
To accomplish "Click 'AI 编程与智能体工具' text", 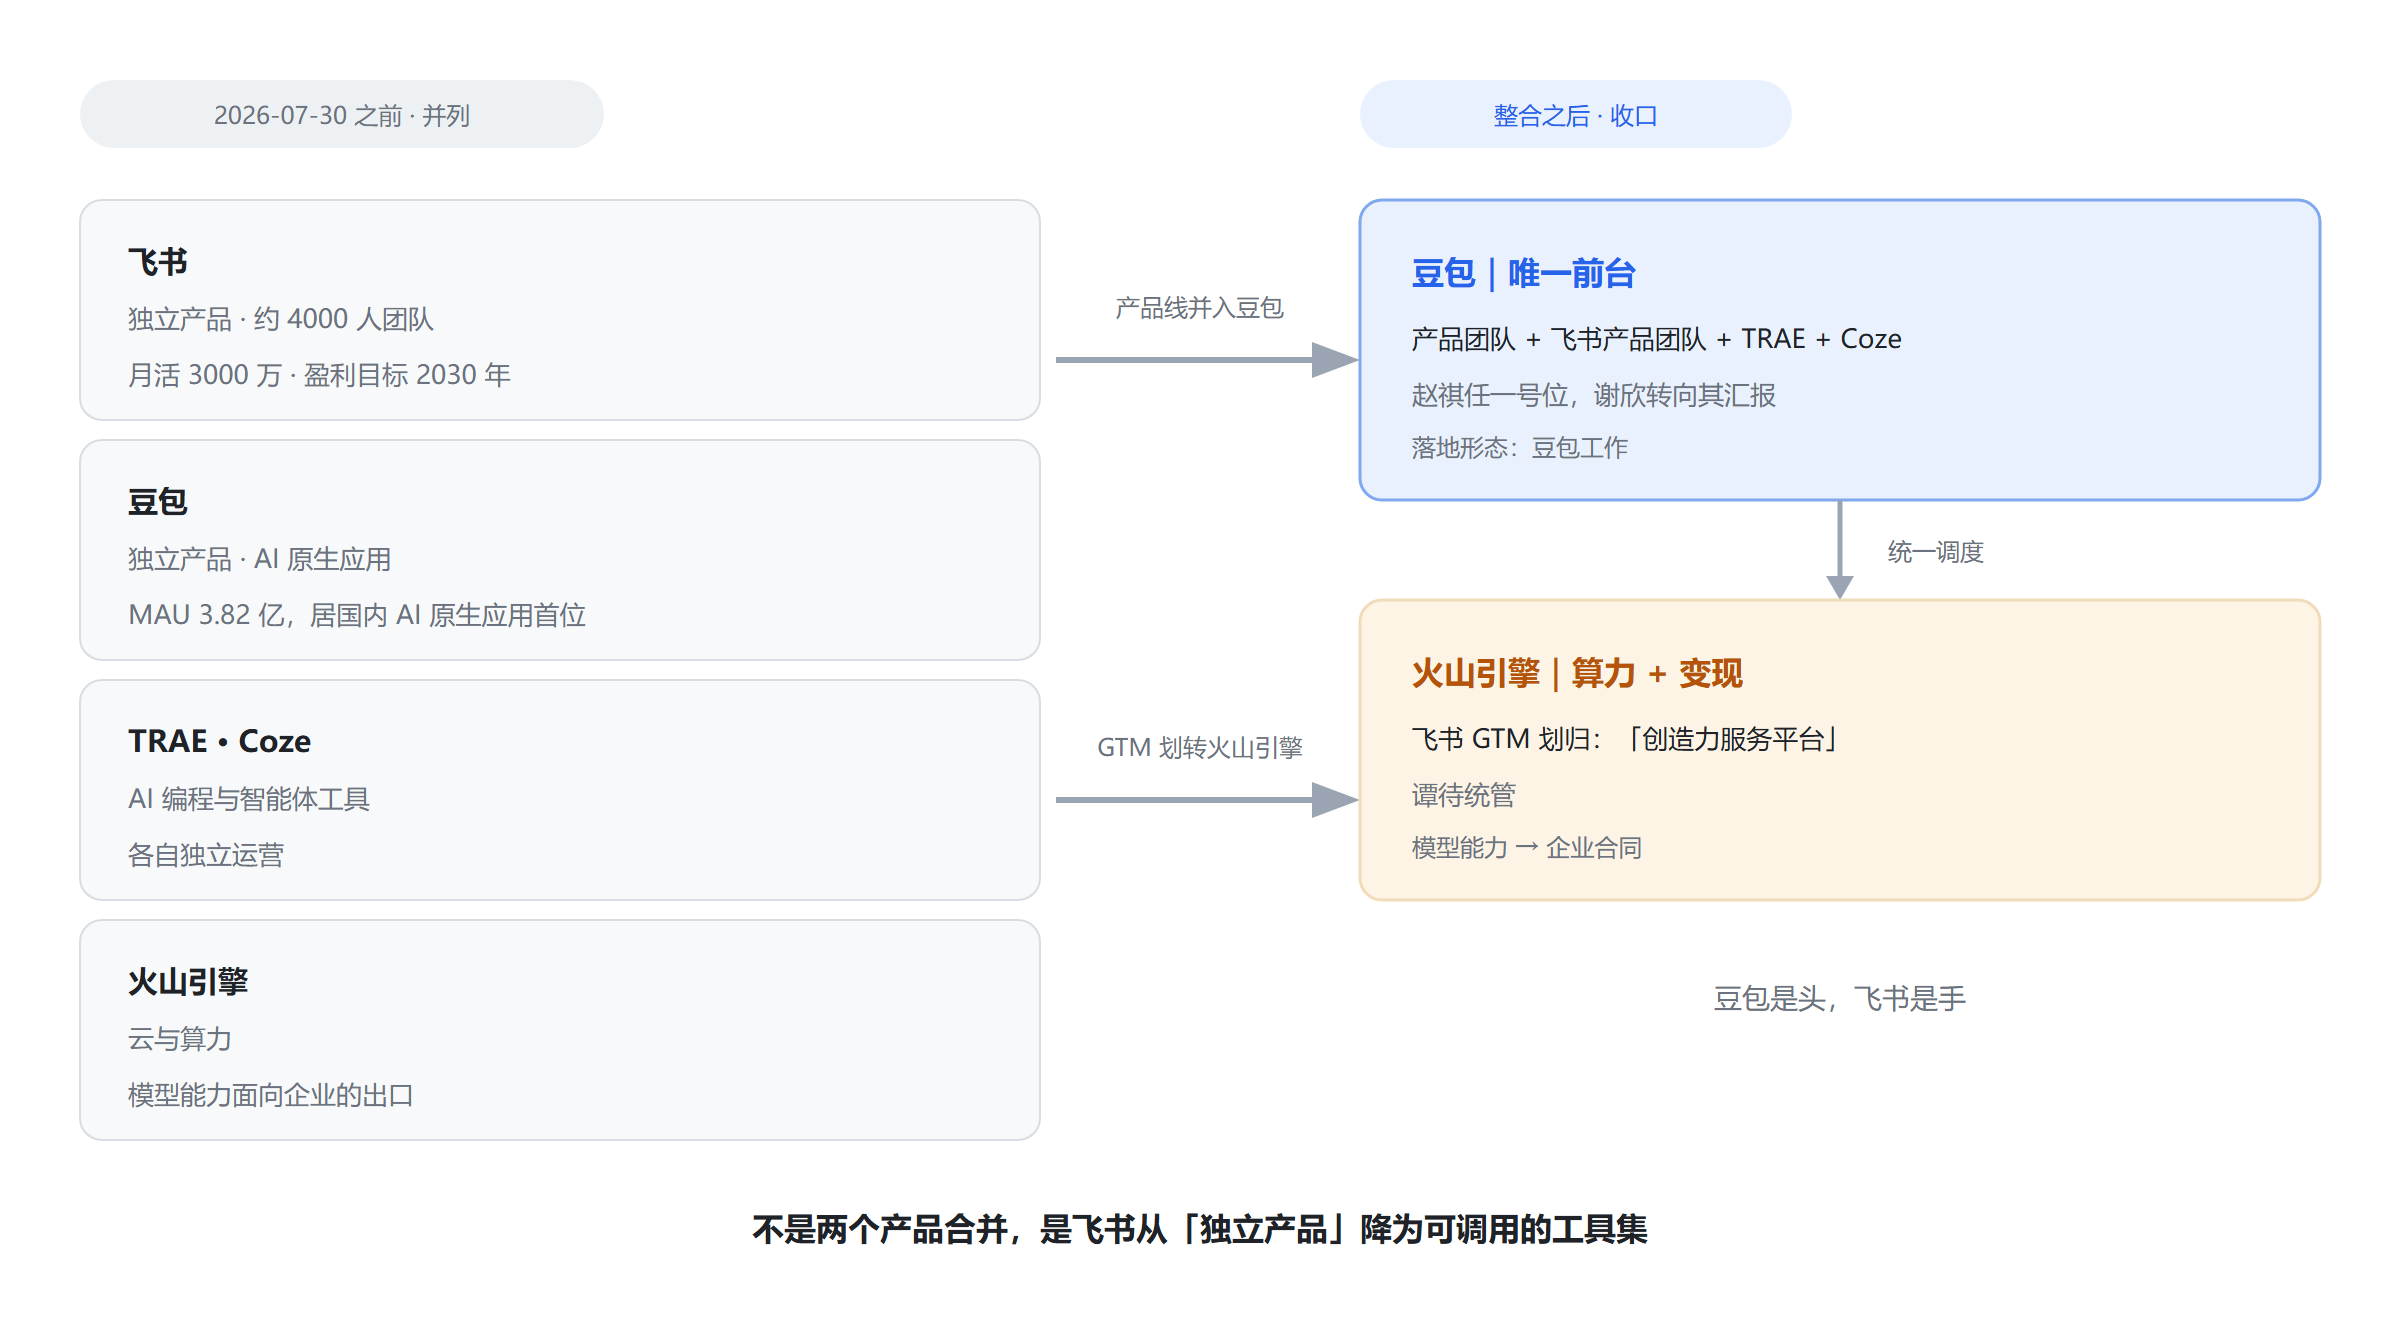I will tap(249, 799).
